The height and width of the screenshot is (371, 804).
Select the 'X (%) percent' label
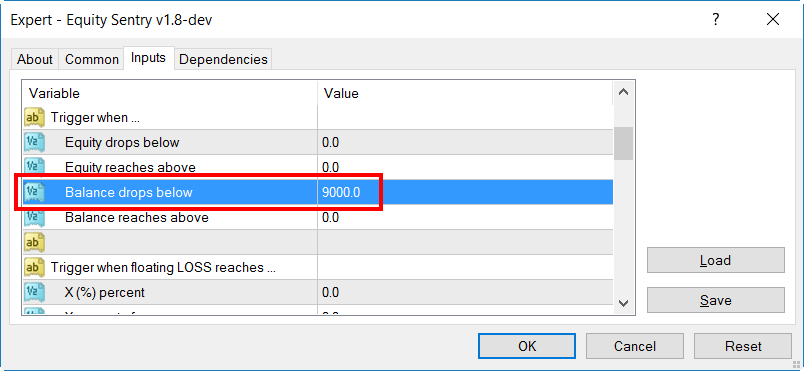coord(105,292)
